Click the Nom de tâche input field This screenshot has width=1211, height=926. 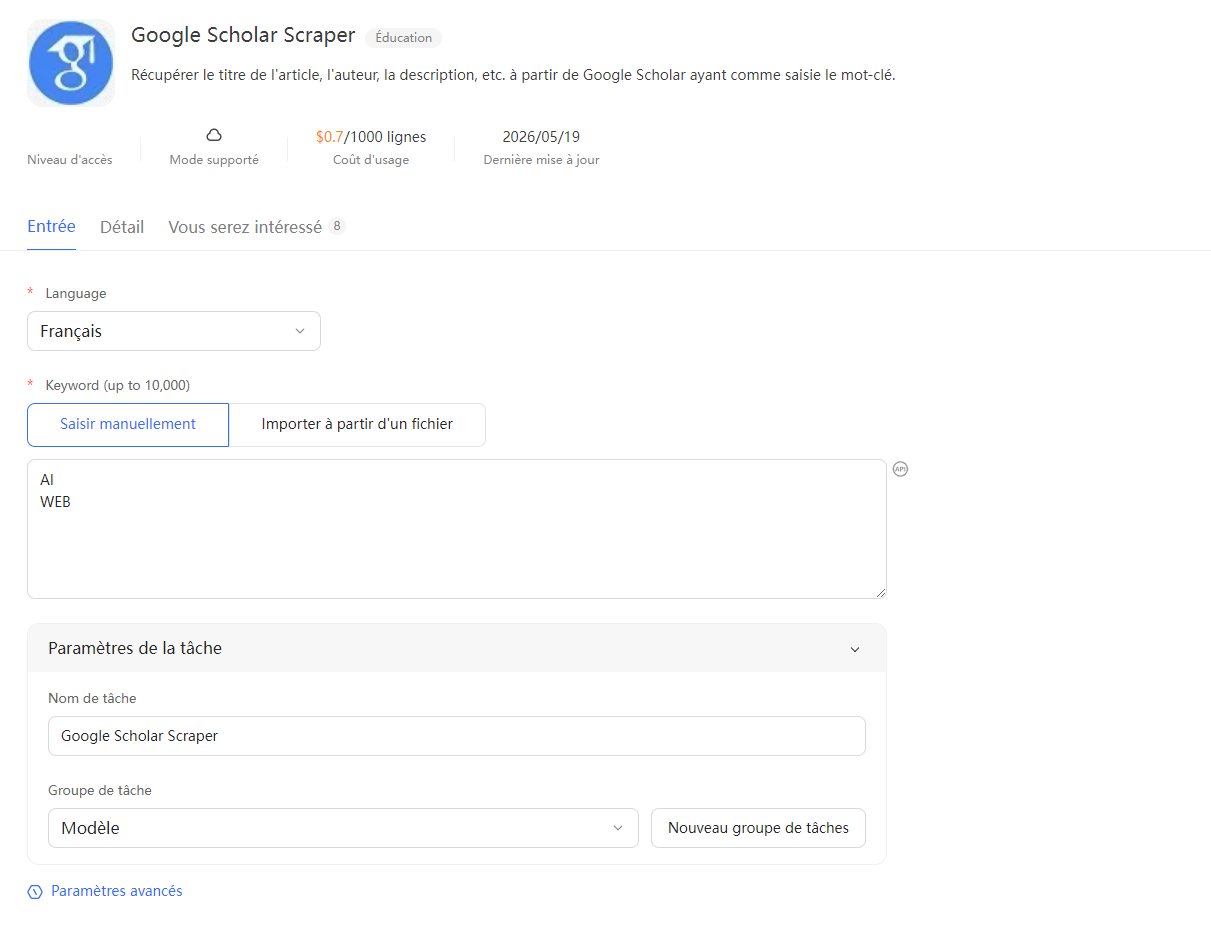pyautogui.click(x=457, y=736)
